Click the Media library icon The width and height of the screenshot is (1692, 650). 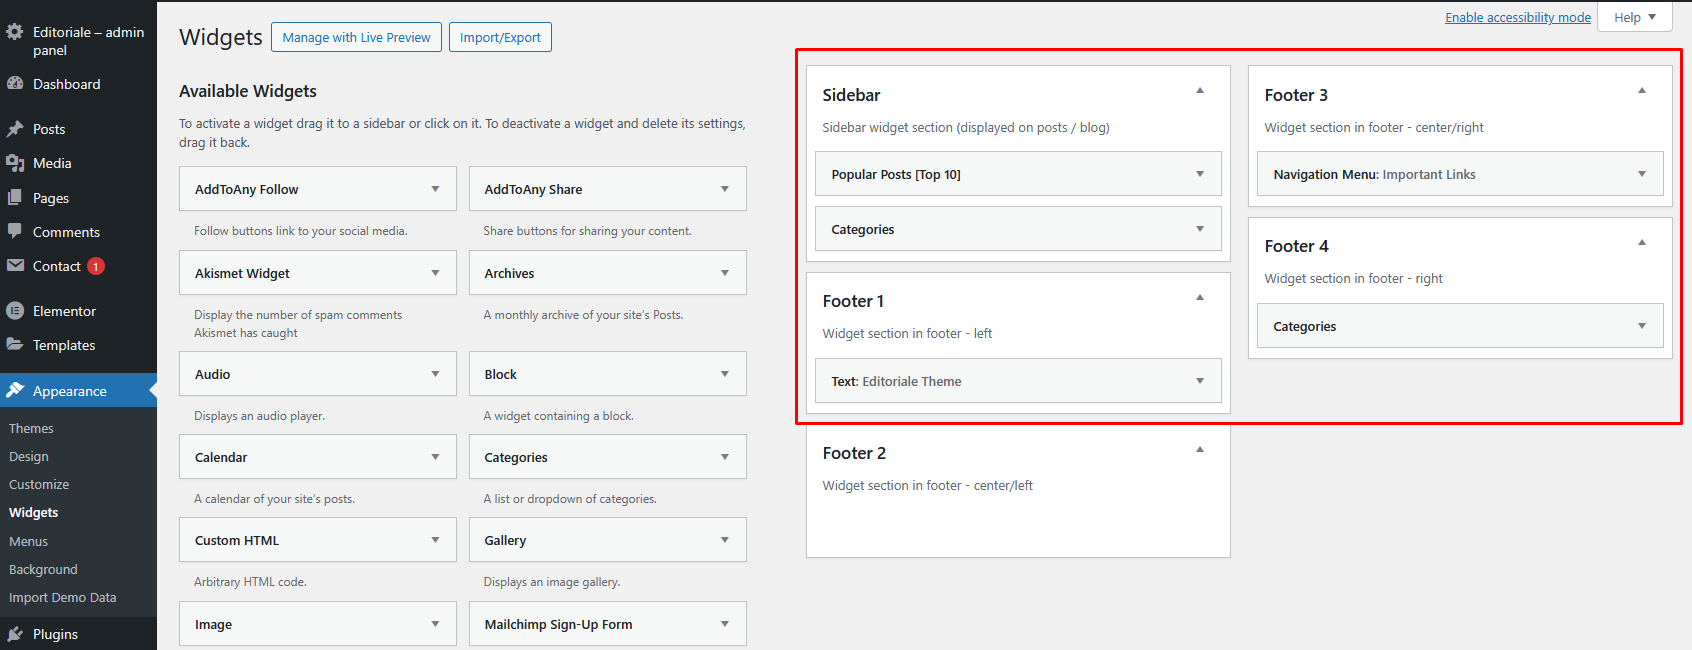(15, 163)
